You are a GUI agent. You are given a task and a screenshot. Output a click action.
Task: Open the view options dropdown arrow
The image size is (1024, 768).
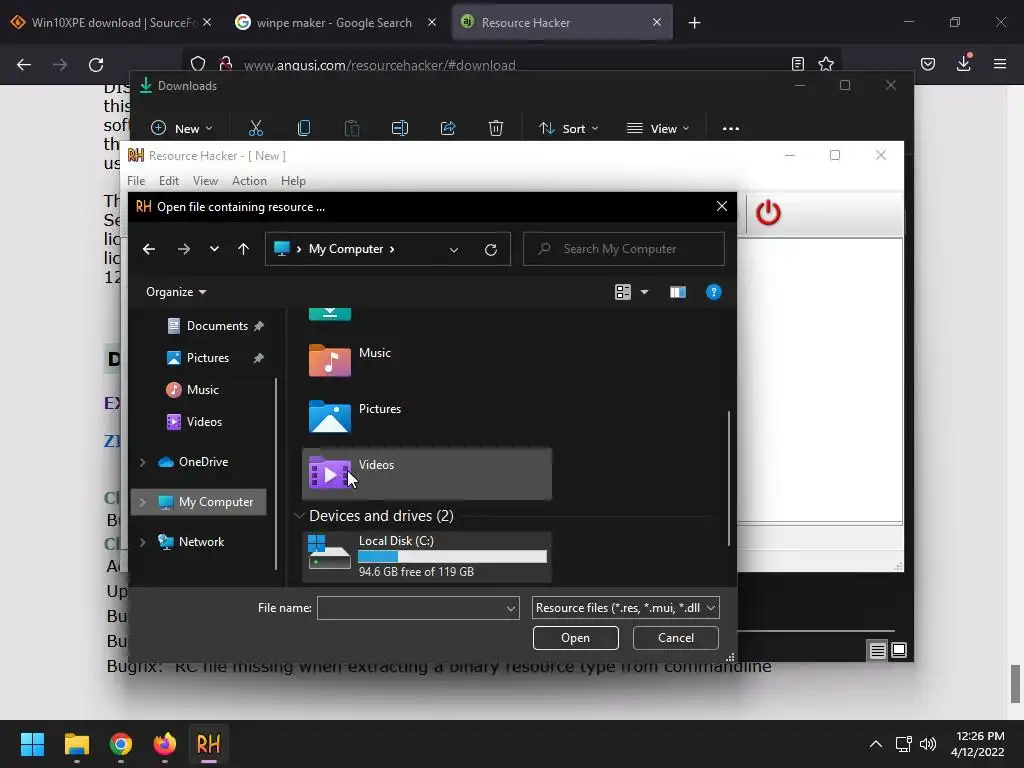(x=645, y=292)
